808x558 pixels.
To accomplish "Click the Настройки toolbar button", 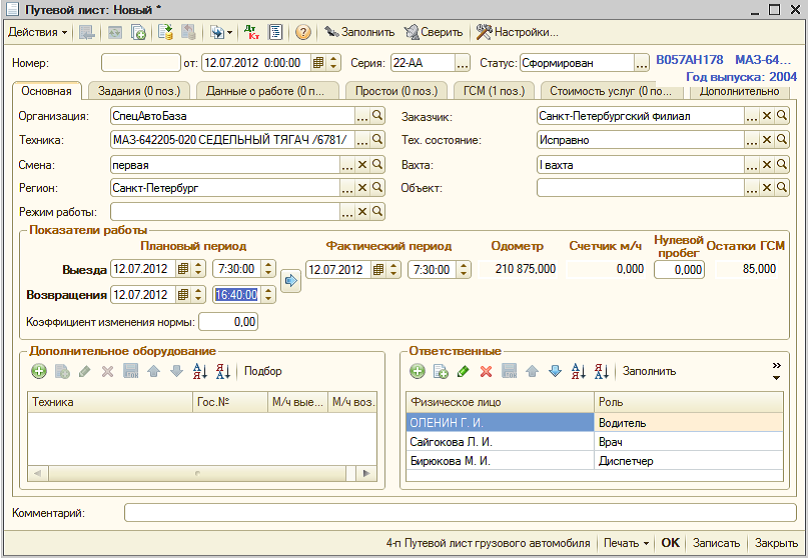I will pyautogui.click(x=517, y=32).
